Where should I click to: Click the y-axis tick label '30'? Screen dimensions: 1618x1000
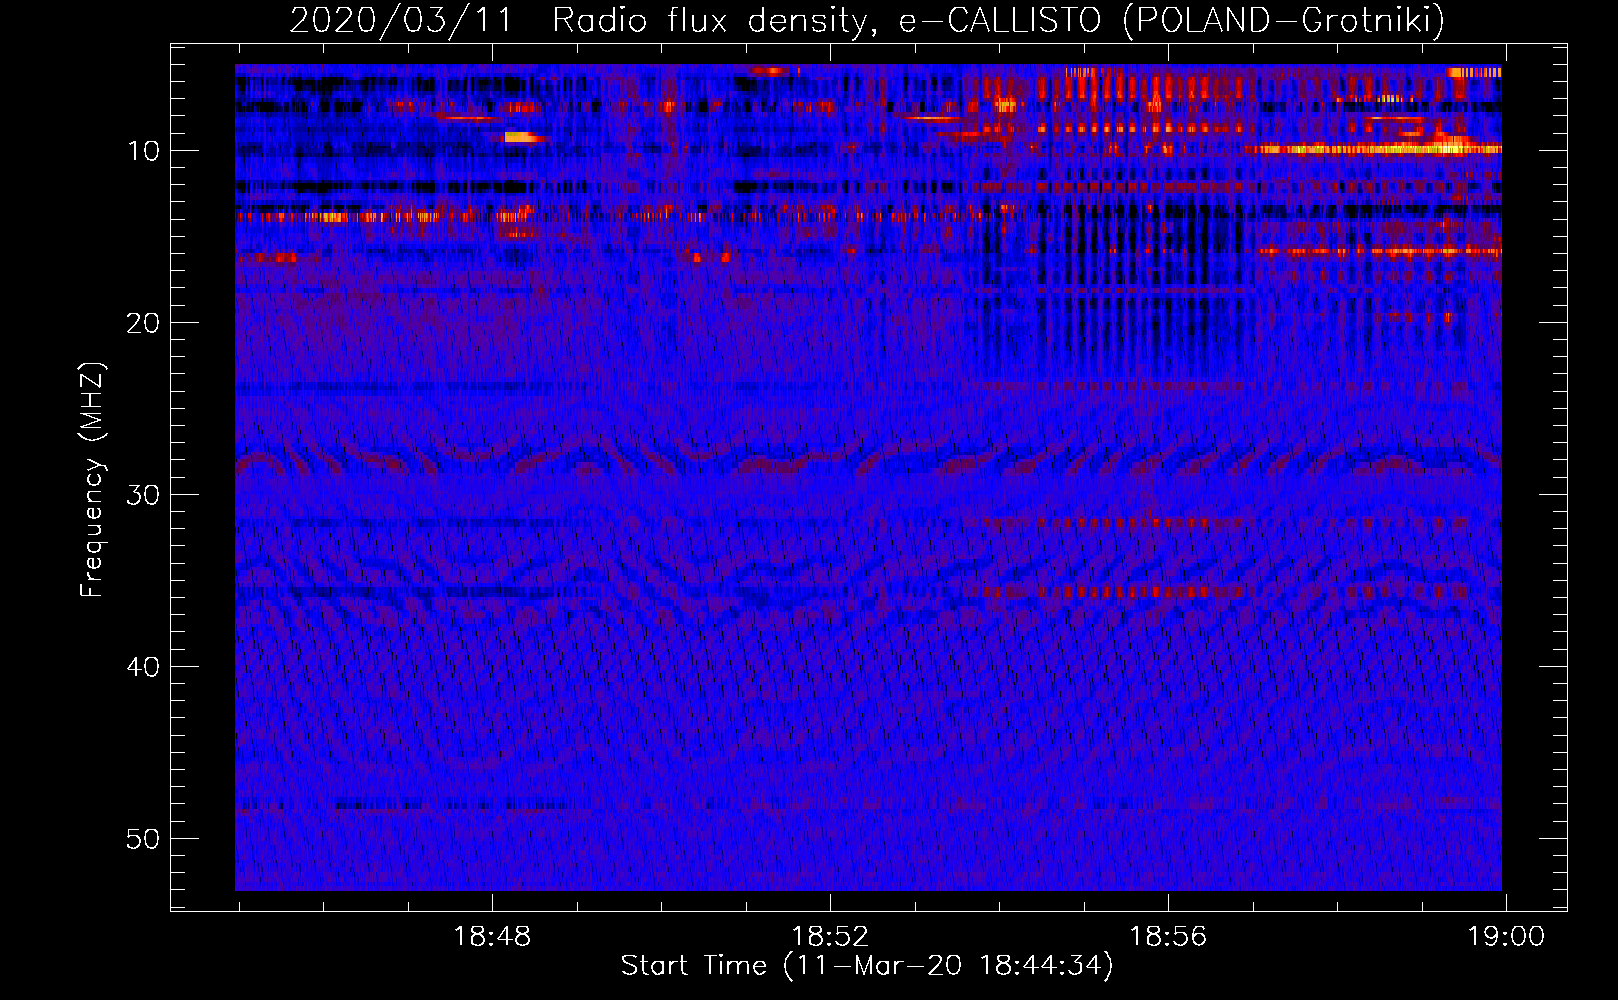[x=144, y=495]
